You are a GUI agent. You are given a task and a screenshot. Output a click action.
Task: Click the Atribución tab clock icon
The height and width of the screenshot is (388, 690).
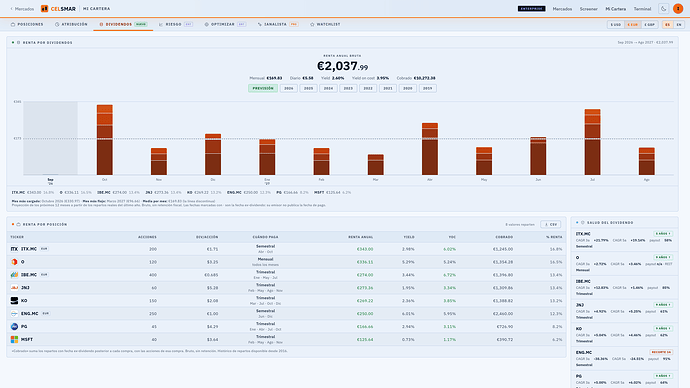(57, 25)
